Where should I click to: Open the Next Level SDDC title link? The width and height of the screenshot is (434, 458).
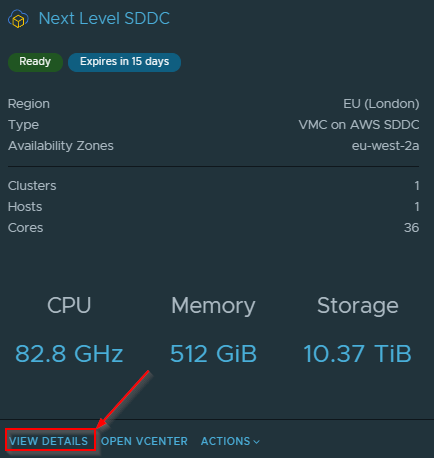104,18
